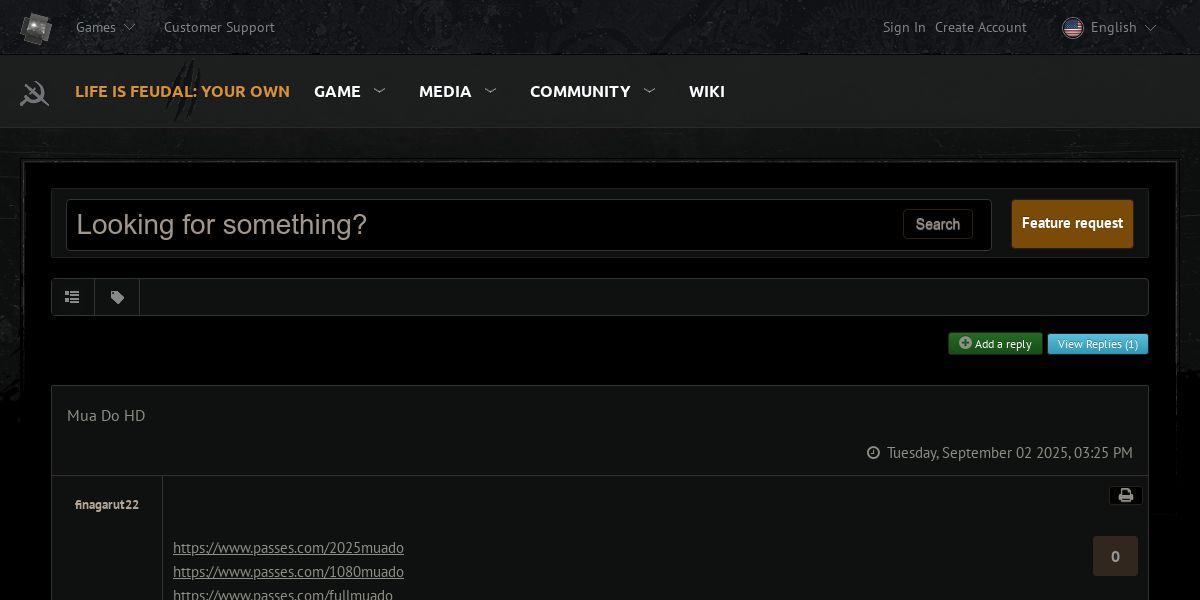The image size is (1200, 600).
Task: Click the Feature request button
Action: pyautogui.click(x=1072, y=224)
